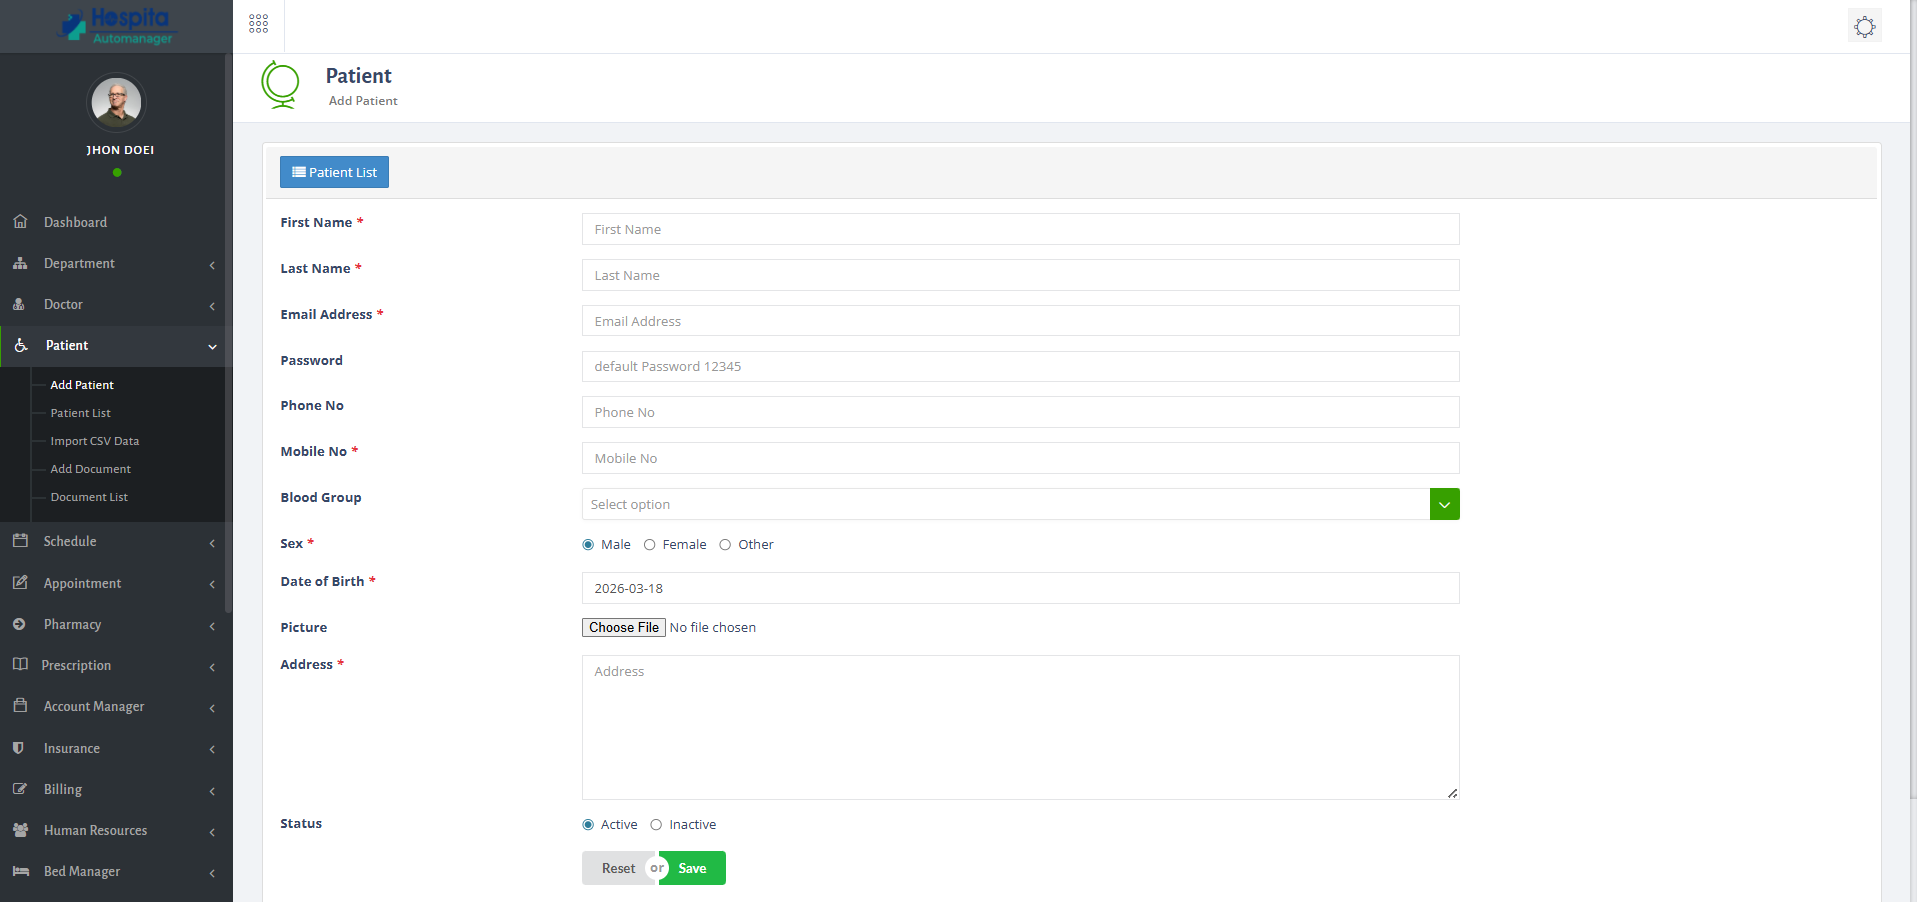Open the Dashboard sidebar icon

(x=20, y=221)
